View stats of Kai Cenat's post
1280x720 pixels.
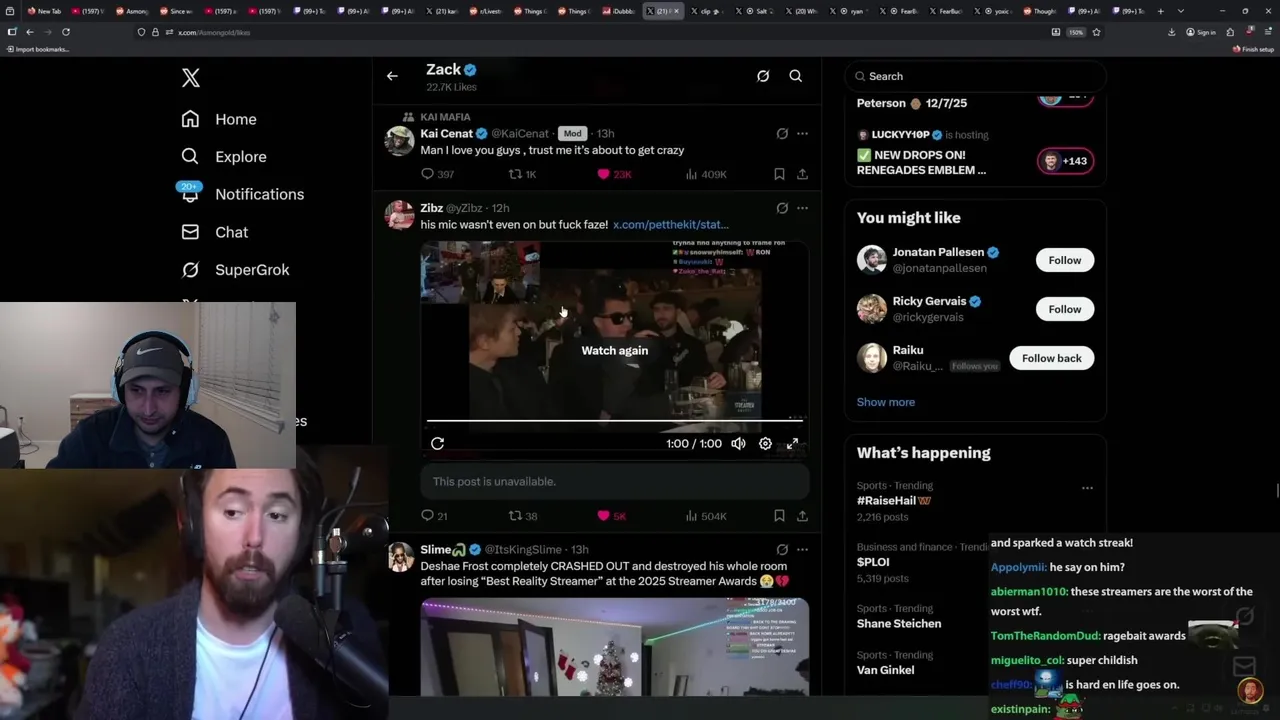click(706, 174)
